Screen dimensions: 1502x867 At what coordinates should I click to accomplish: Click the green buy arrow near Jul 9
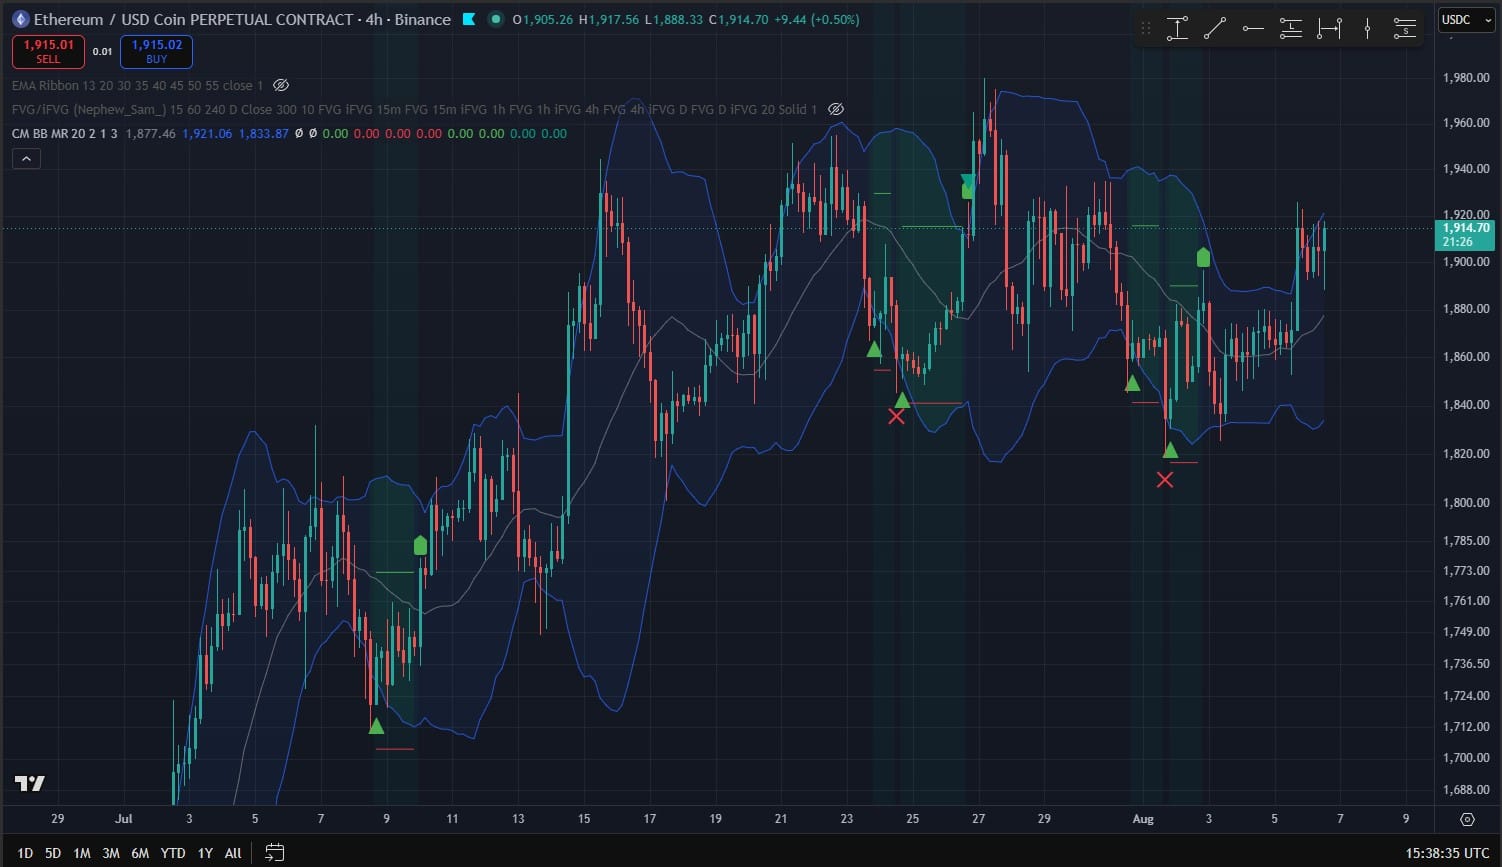[x=376, y=726]
